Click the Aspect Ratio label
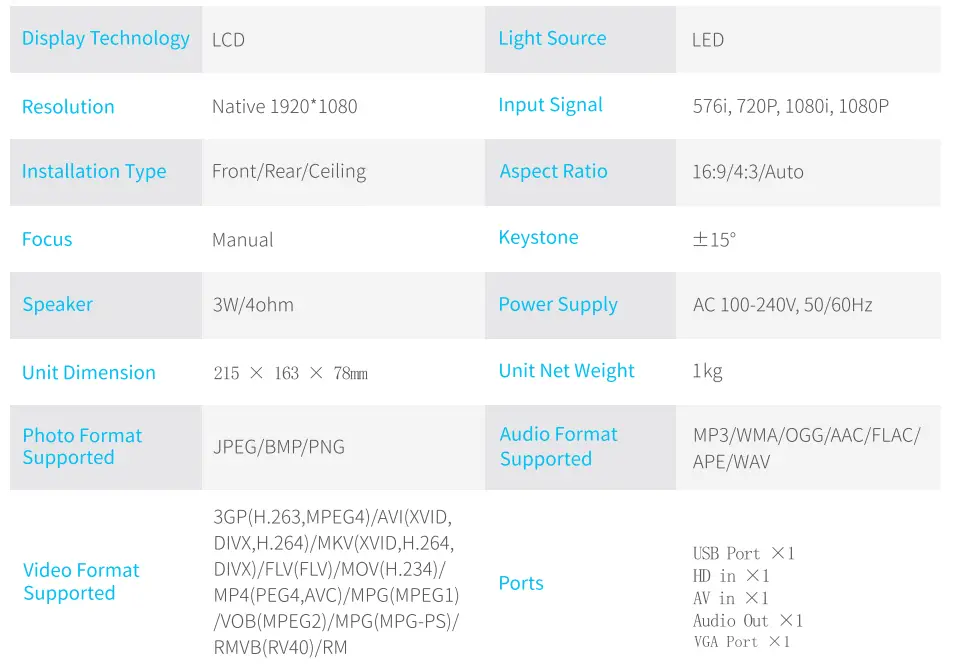 click(x=553, y=172)
